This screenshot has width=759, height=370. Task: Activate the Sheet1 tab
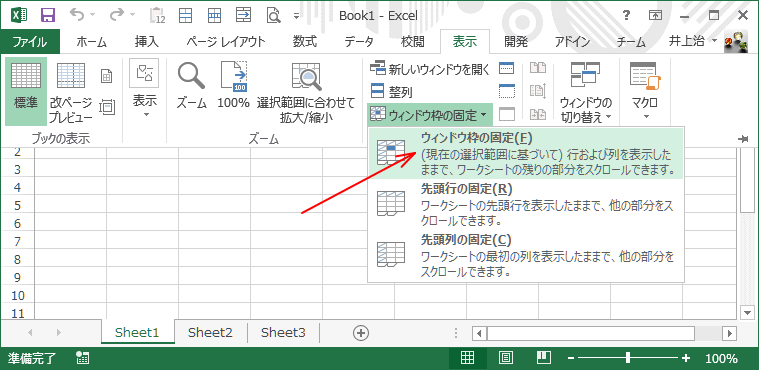[137, 332]
